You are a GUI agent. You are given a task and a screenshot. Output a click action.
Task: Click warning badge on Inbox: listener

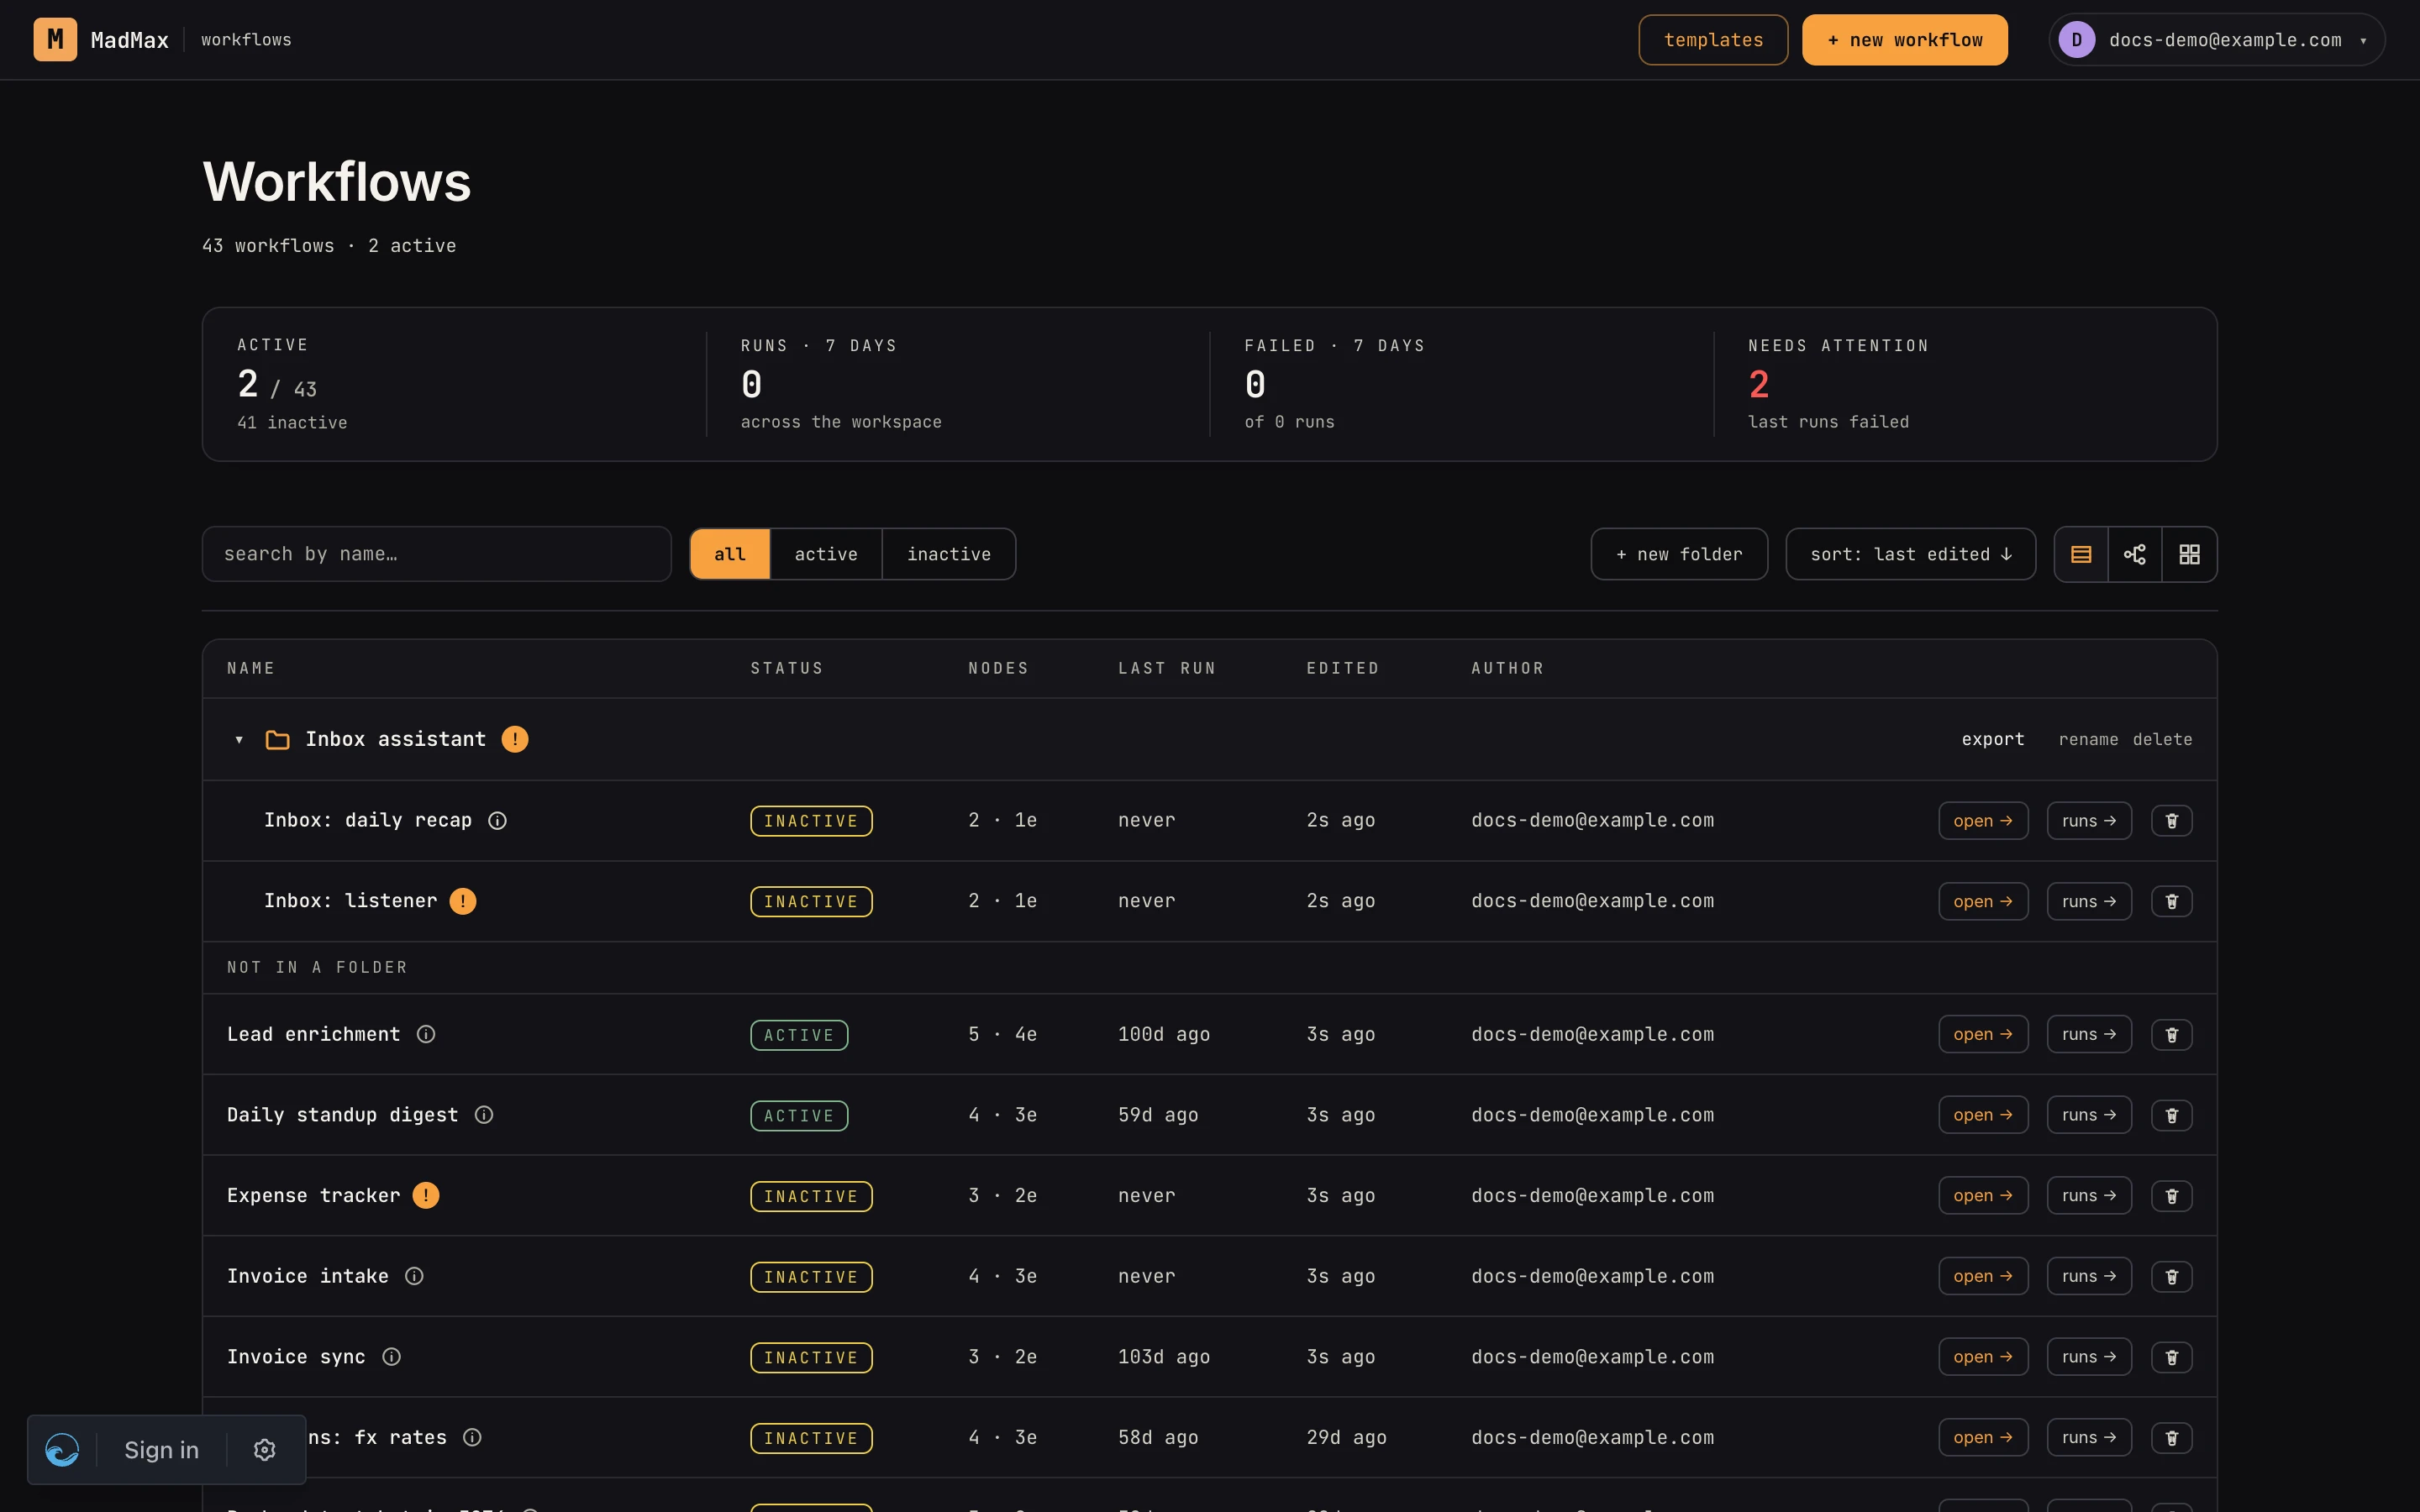(463, 901)
